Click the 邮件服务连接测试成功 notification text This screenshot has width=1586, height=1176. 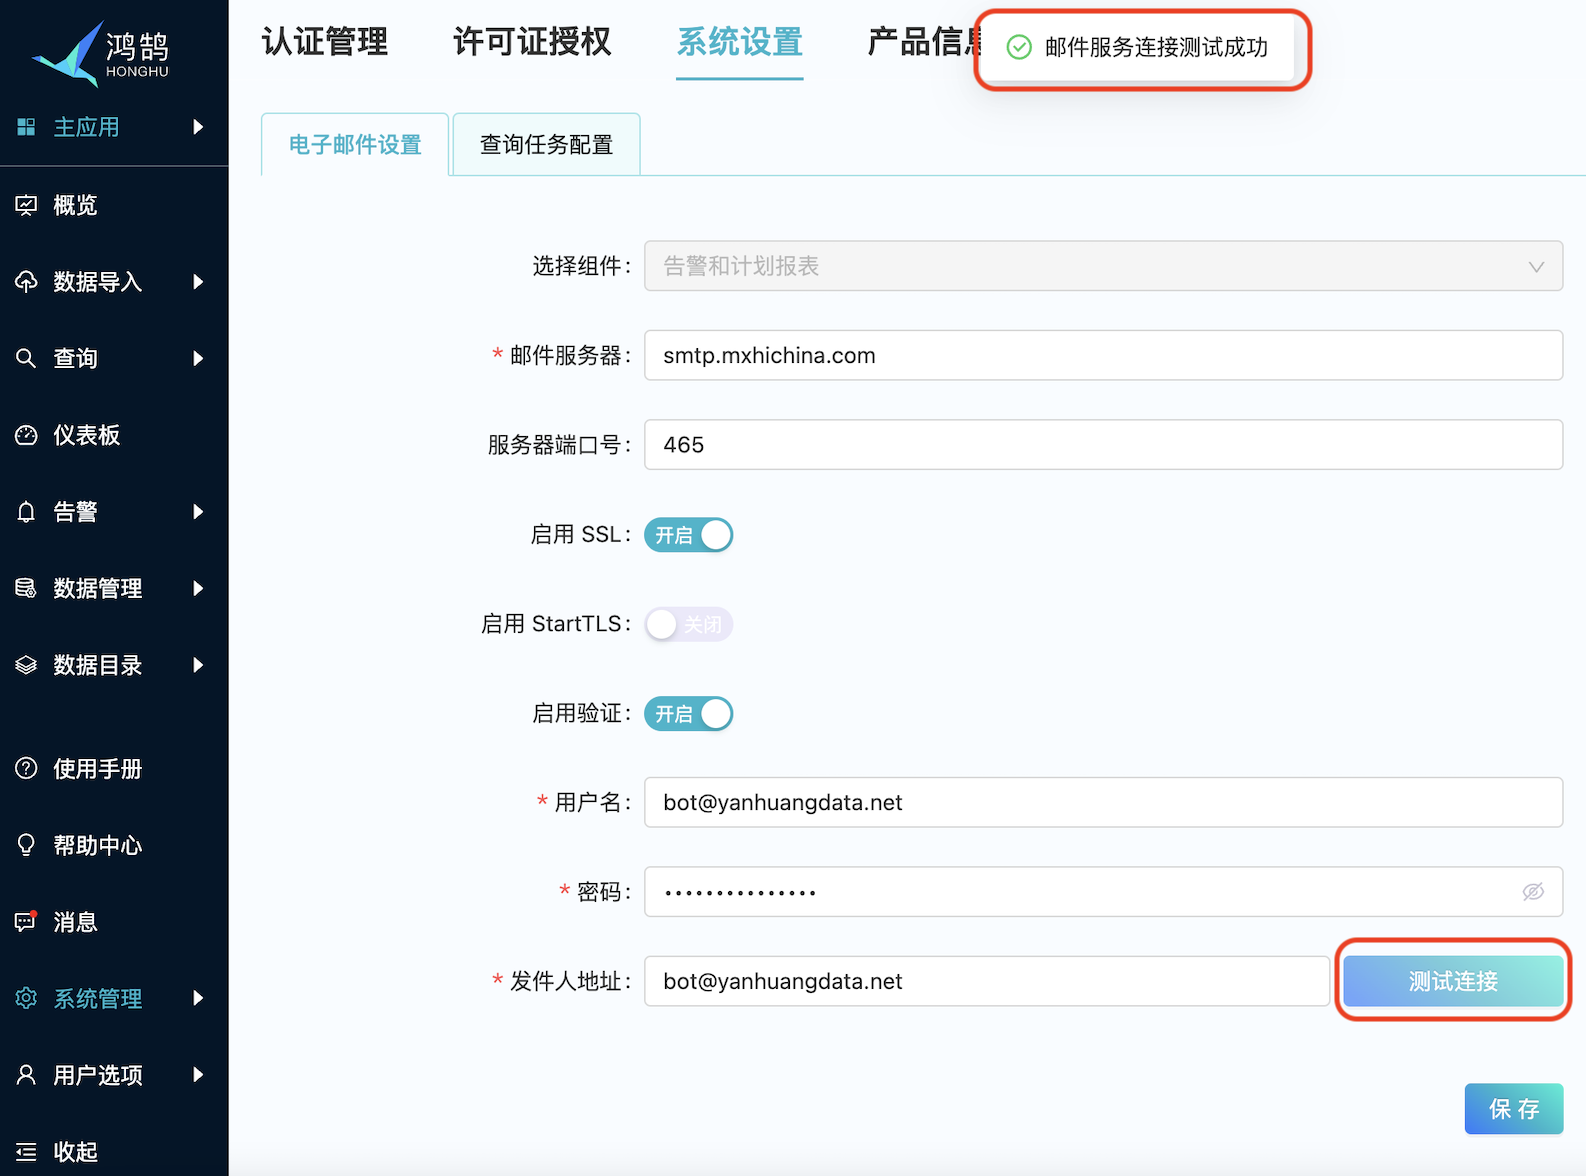point(1156,47)
